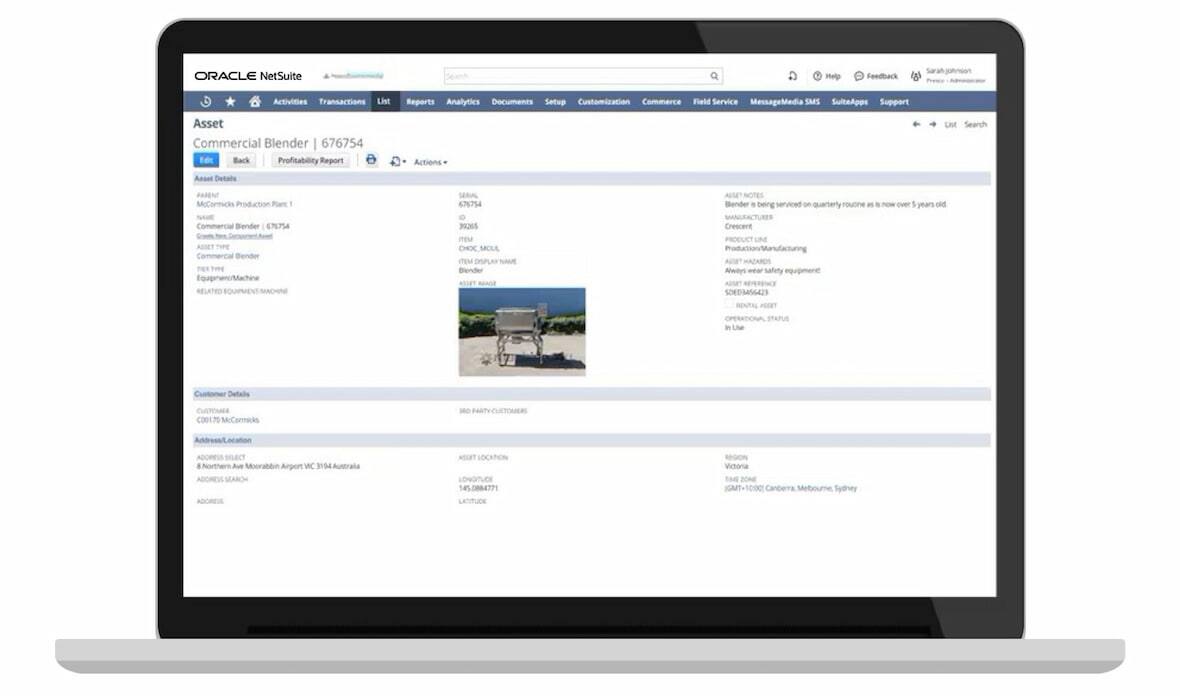
Task: Click the blue Edit button
Action: pos(206,160)
